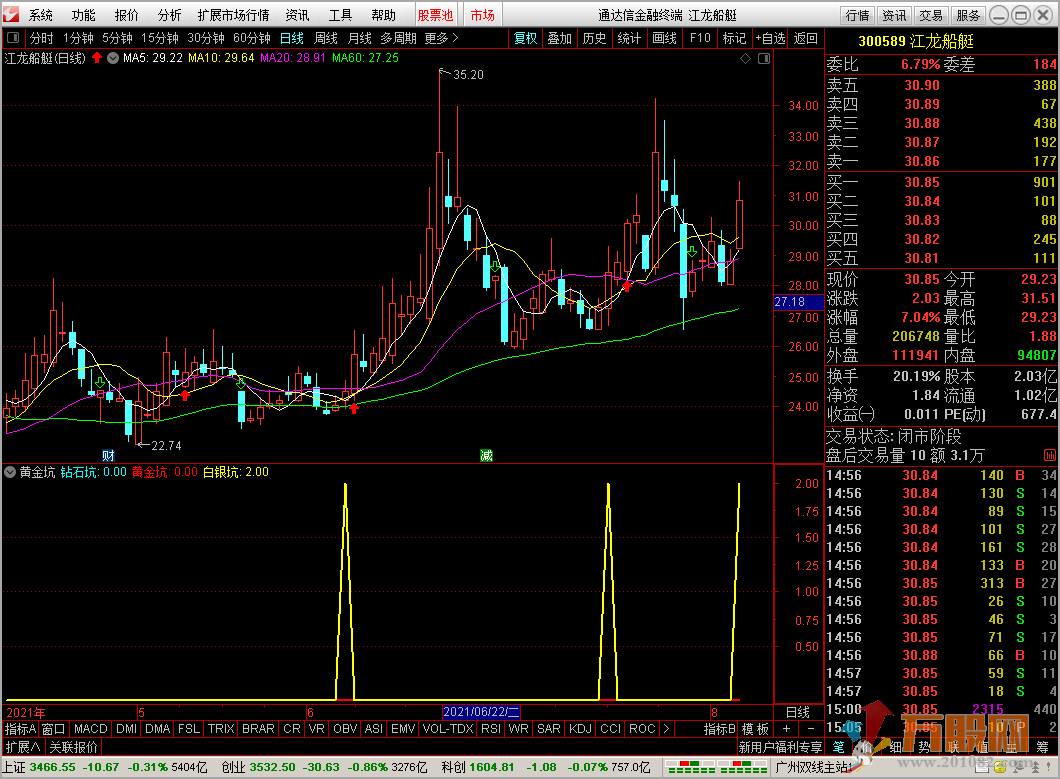Open the 新用户福利专享 link
Screen dimensions: 1060x779
[x=780, y=747]
